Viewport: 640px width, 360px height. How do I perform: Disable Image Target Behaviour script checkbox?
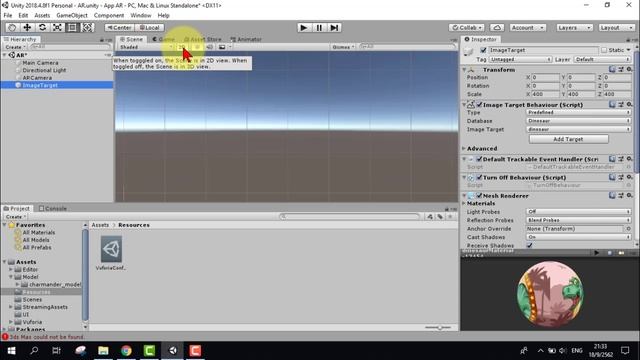[x=479, y=105]
